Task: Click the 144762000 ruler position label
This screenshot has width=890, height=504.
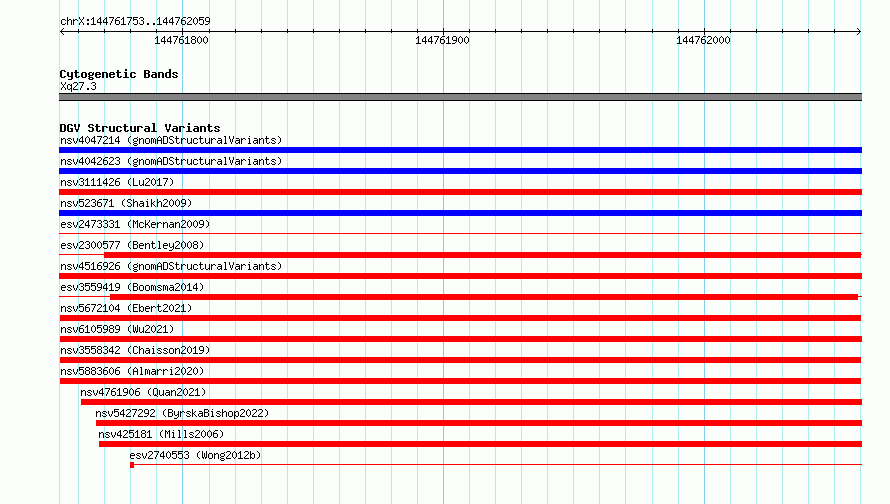Action: click(703, 40)
